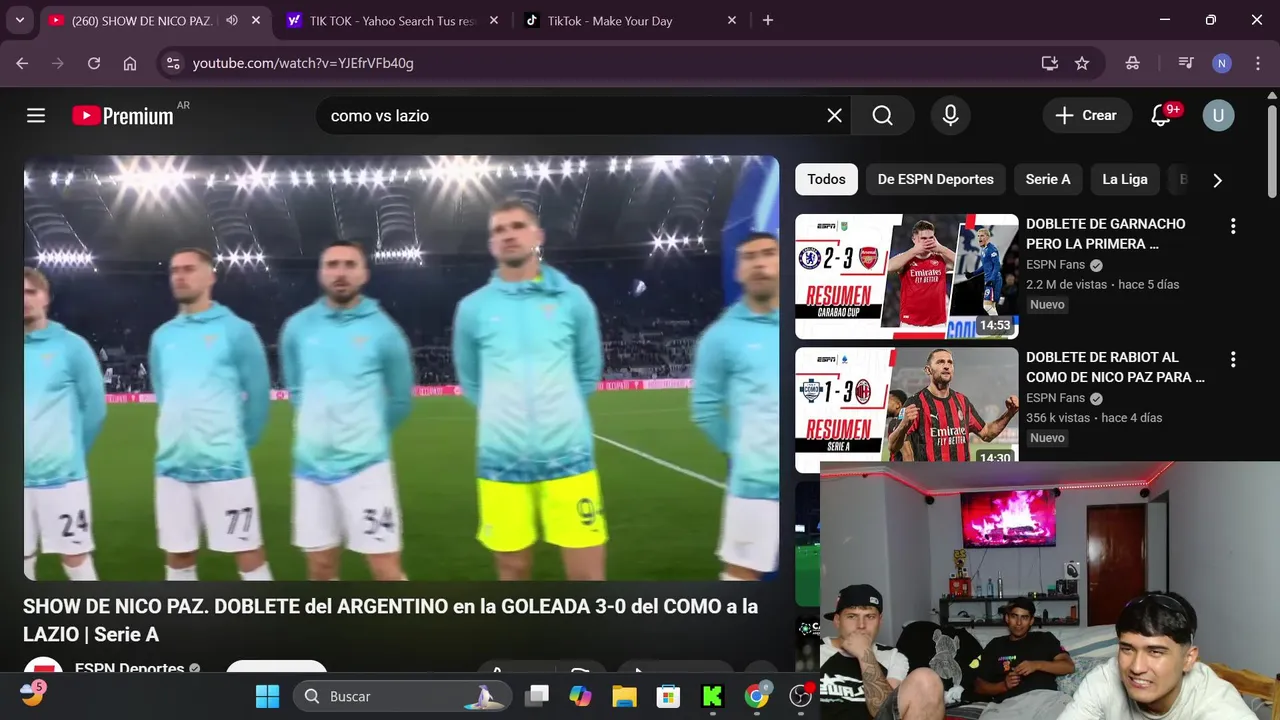The height and width of the screenshot is (720, 1280).
Task: Open the Chelsea 2-3 Arsenal resumen thumbnail
Action: point(907,276)
